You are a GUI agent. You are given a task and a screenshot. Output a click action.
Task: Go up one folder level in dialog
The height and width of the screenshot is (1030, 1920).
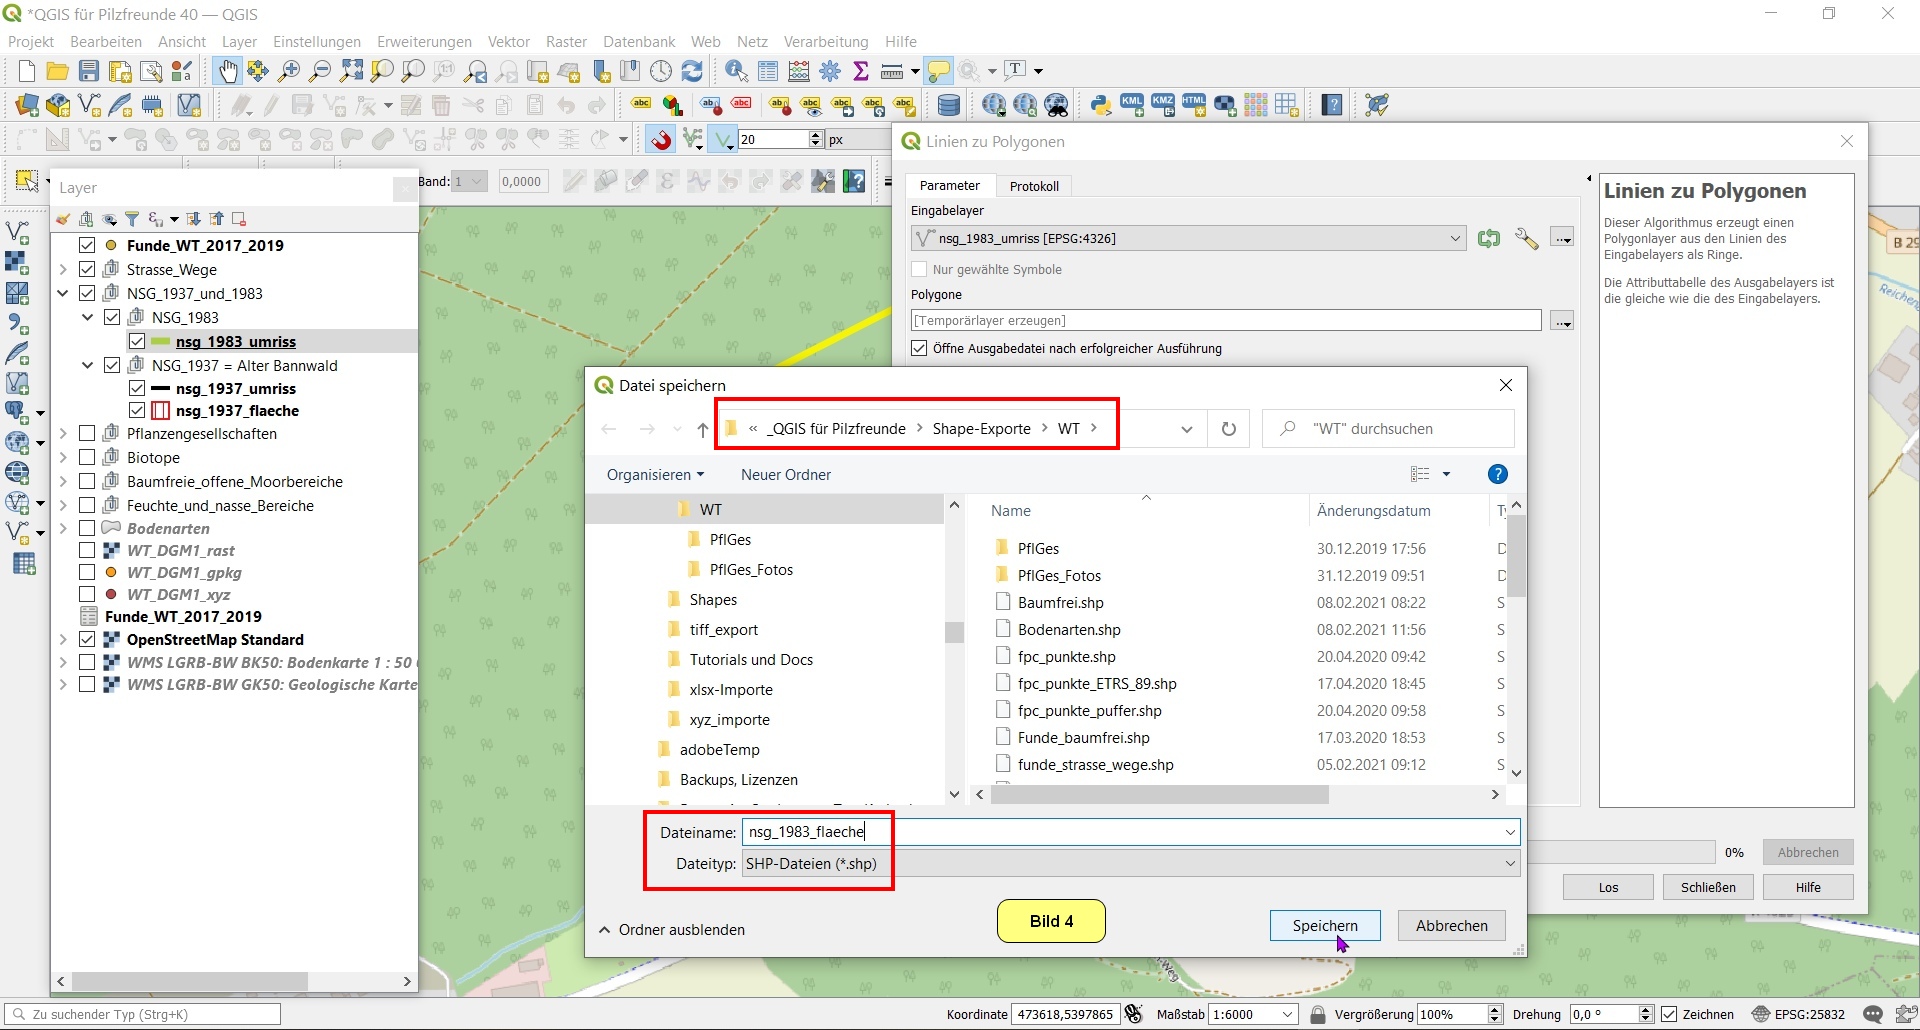[x=703, y=429]
